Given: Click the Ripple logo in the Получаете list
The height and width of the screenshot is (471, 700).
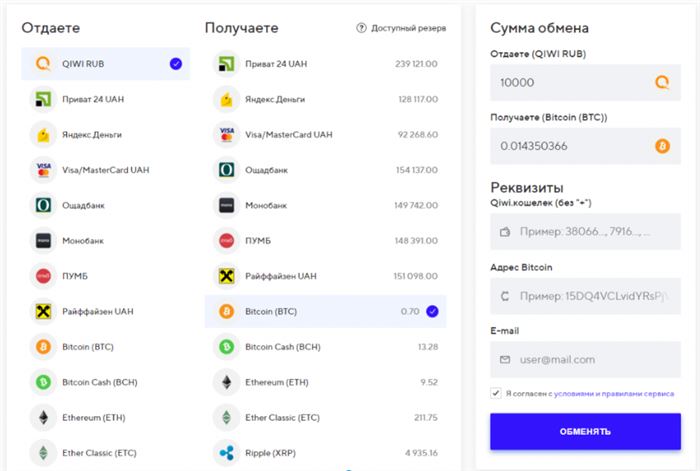Looking at the screenshot, I should coord(226,453).
